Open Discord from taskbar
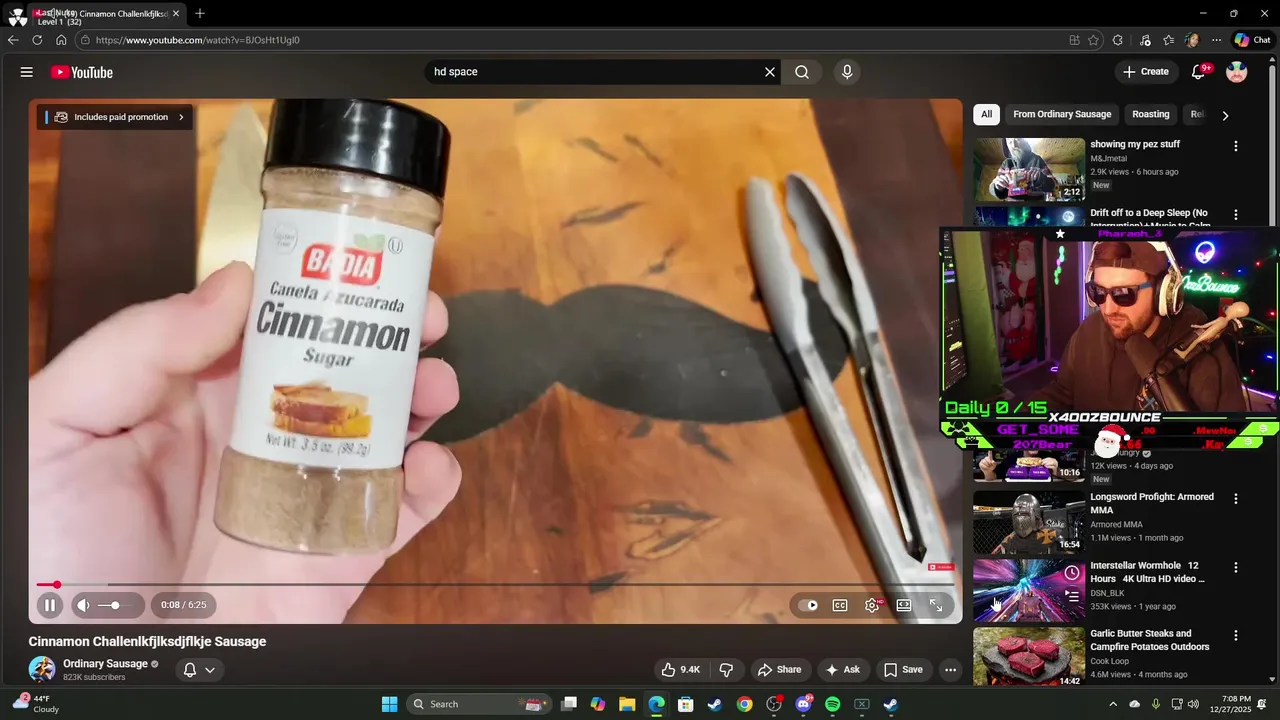 click(803, 704)
